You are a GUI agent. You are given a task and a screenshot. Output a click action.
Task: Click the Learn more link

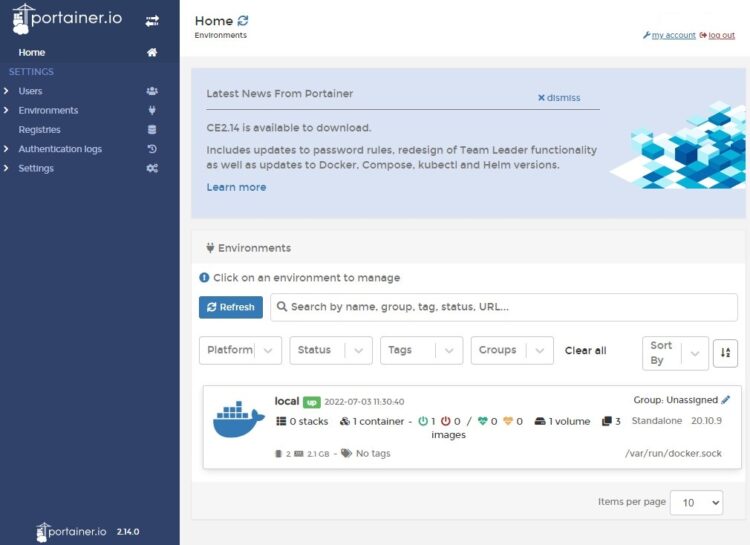[x=236, y=187]
